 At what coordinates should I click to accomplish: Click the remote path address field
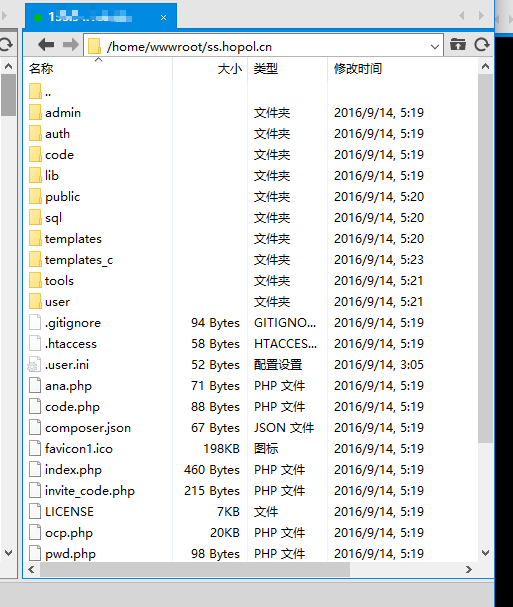tap(263, 46)
